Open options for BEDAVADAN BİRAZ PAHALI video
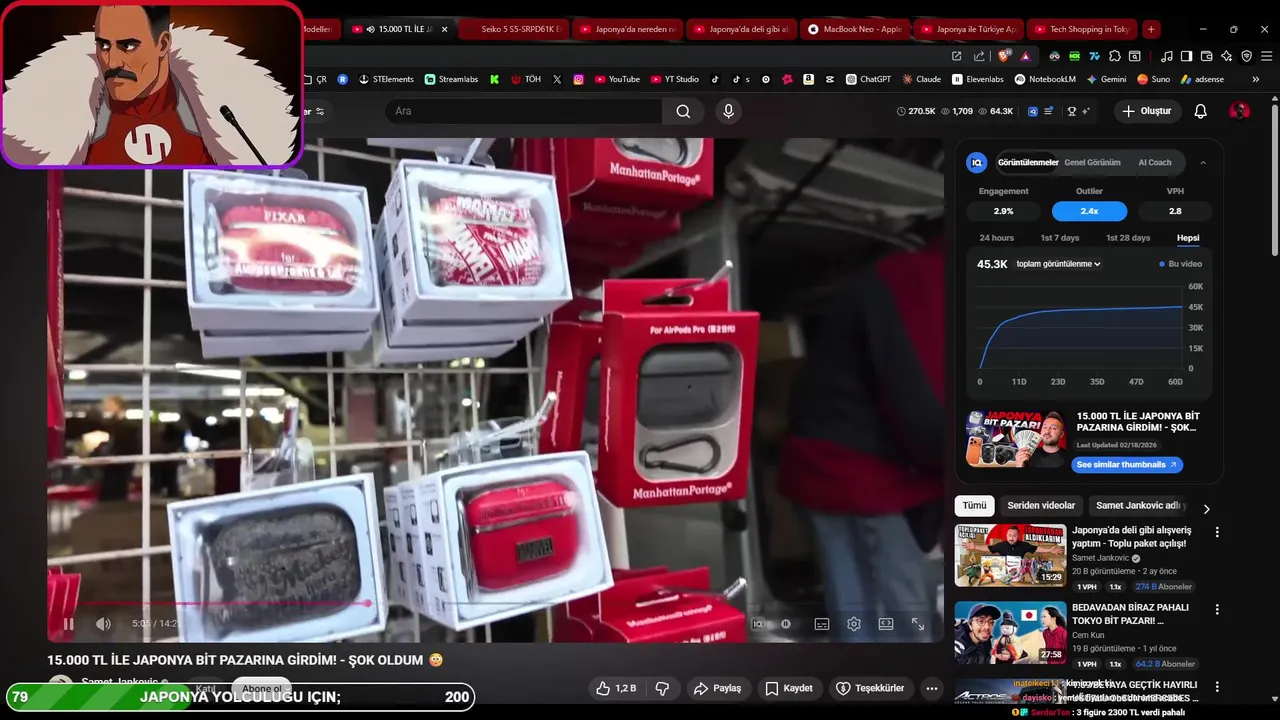 coord(1217,609)
